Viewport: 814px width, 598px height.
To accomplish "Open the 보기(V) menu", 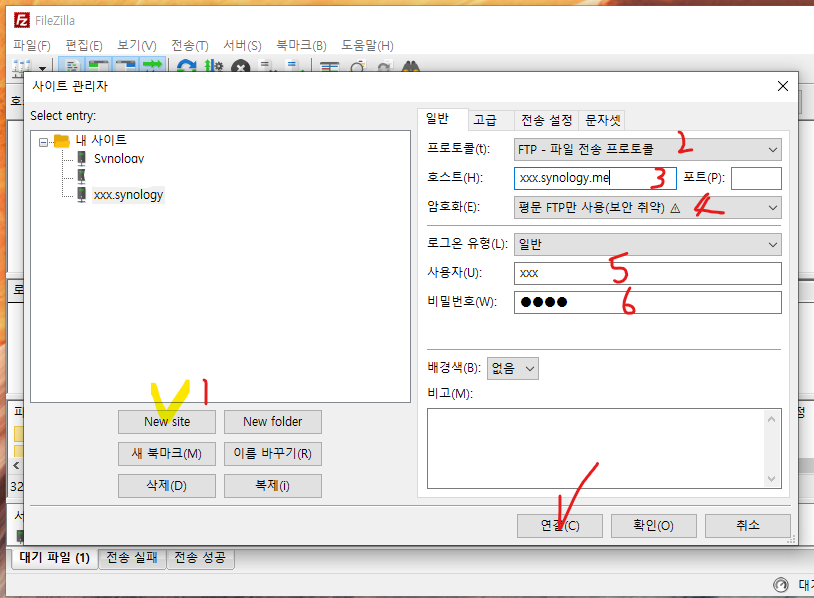I will (x=137, y=46).
